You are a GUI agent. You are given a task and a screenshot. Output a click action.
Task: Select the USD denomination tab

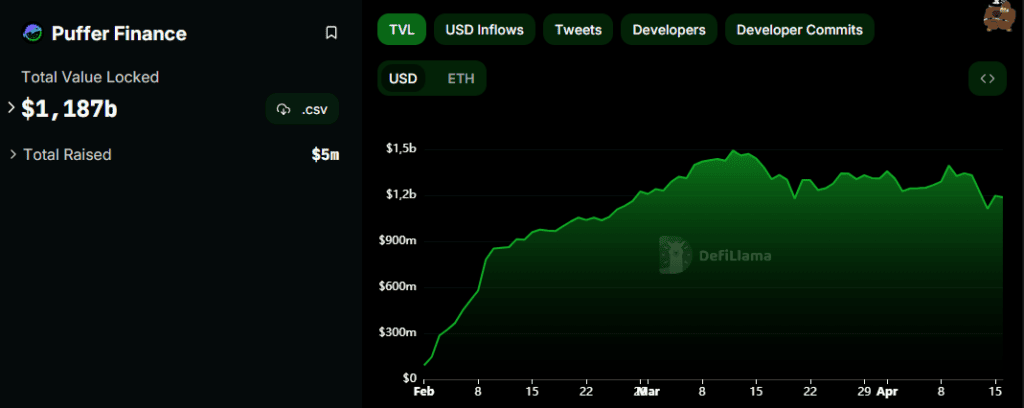coord(403,79)
